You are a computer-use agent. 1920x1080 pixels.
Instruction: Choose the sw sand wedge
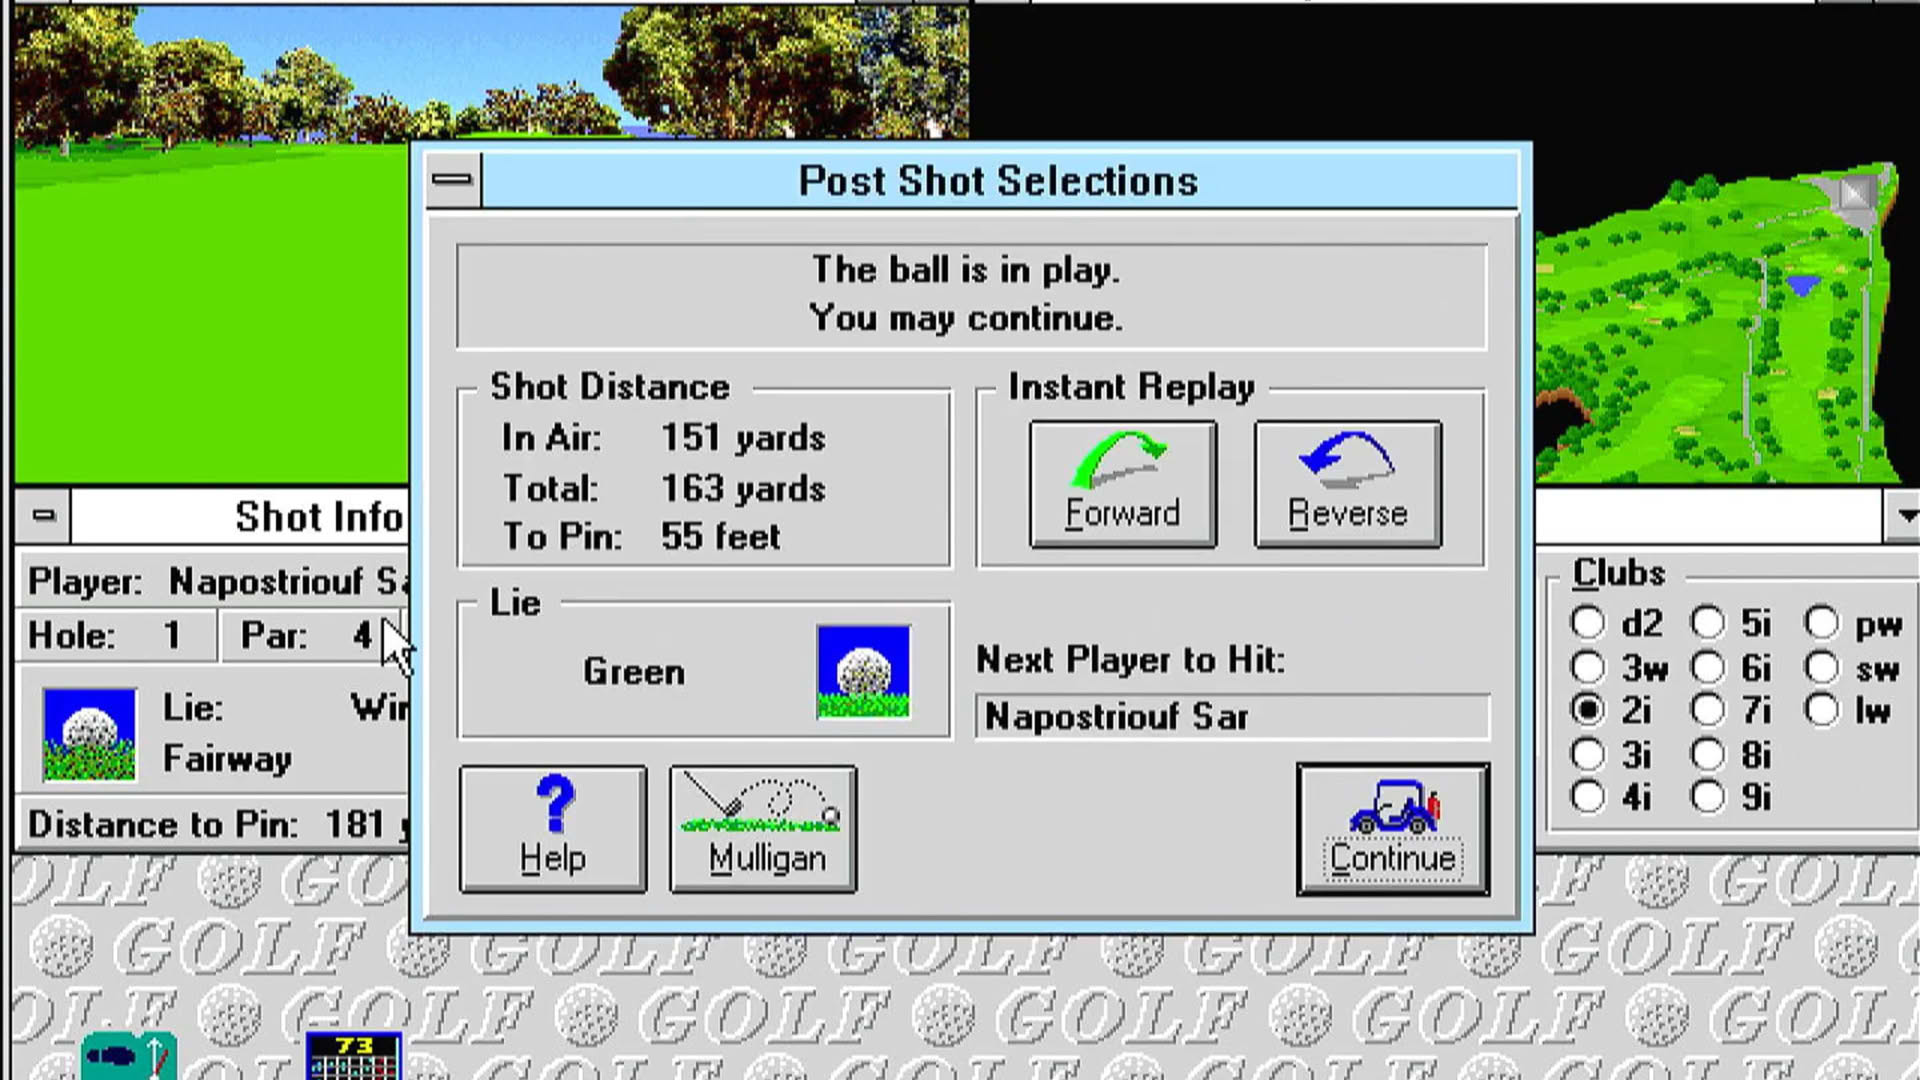(x=1822, y=667)
